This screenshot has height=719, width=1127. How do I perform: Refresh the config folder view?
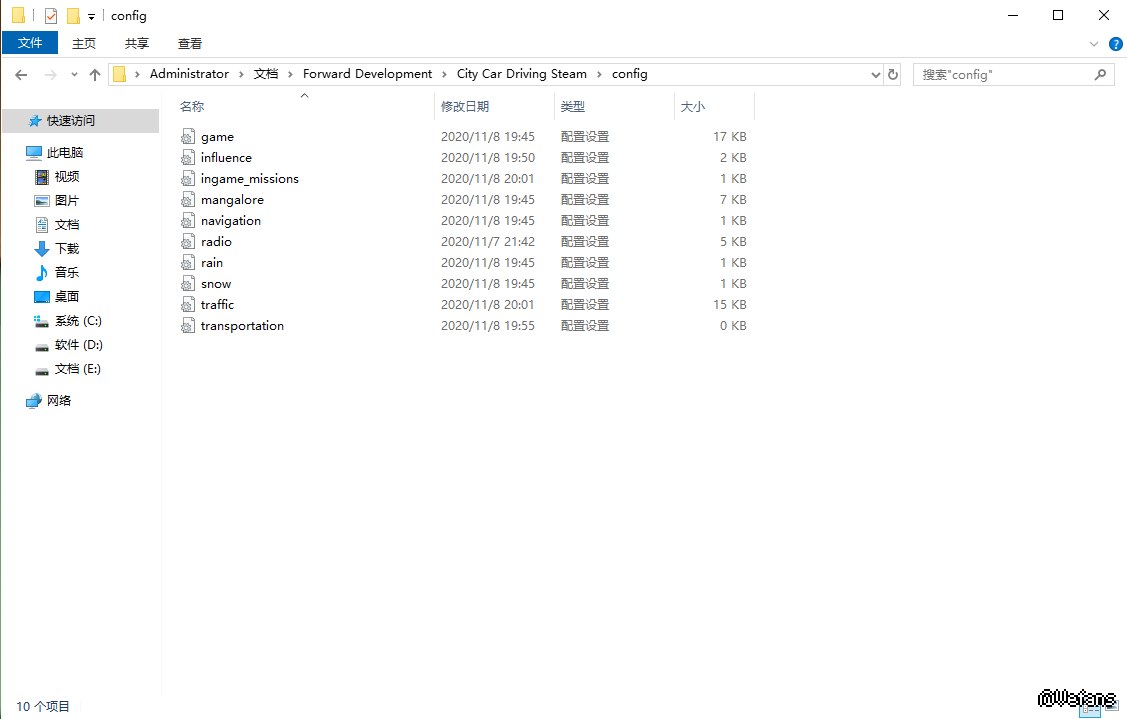[893, 74]
